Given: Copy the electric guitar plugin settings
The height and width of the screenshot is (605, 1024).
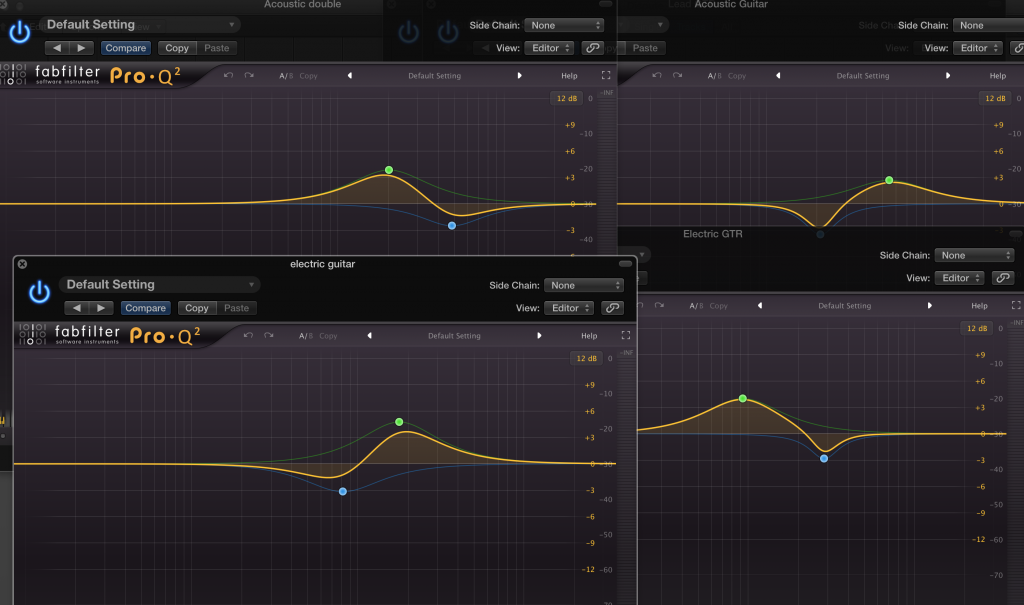Looking at the screenshot, I should tap(196, 308).
